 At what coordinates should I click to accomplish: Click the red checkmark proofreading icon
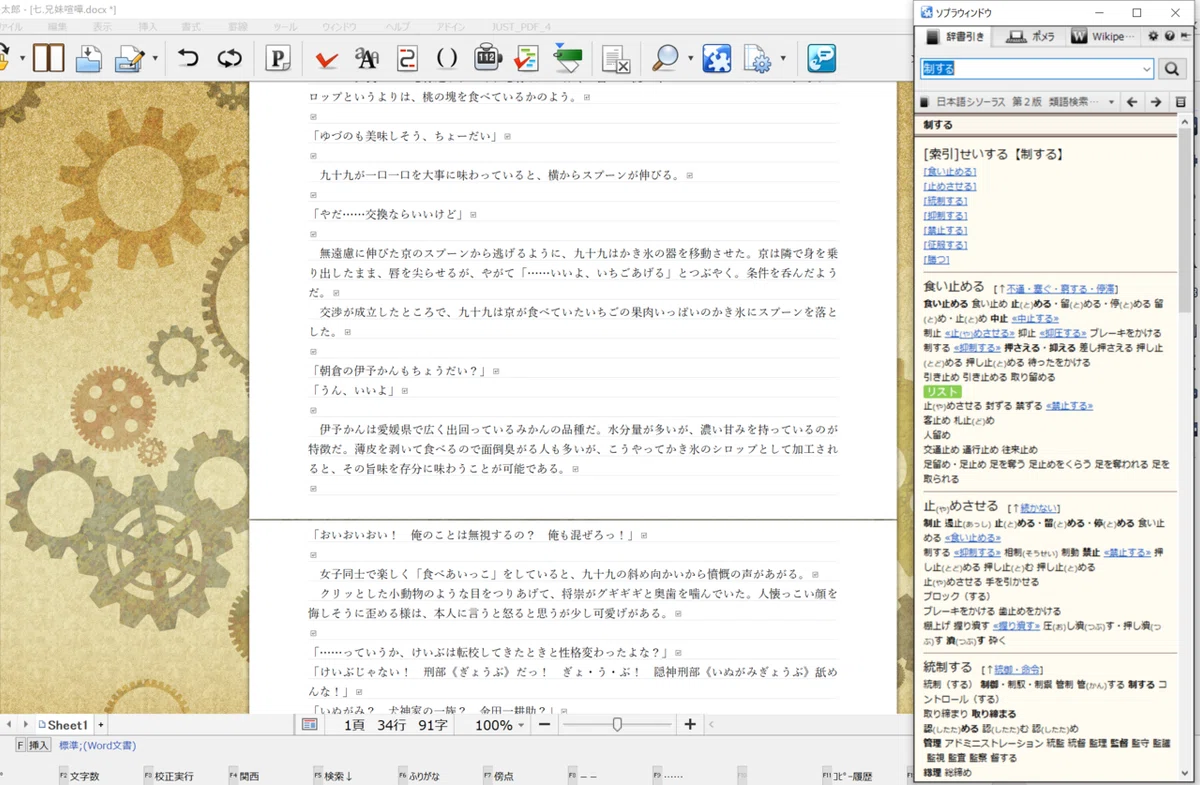coord(326,59)
